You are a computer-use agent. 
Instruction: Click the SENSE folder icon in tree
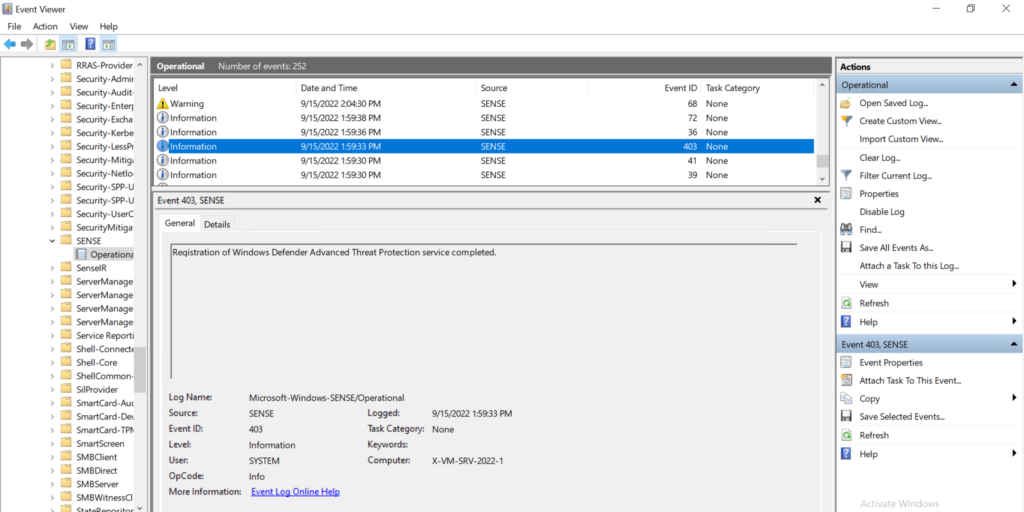pos(66,240)
